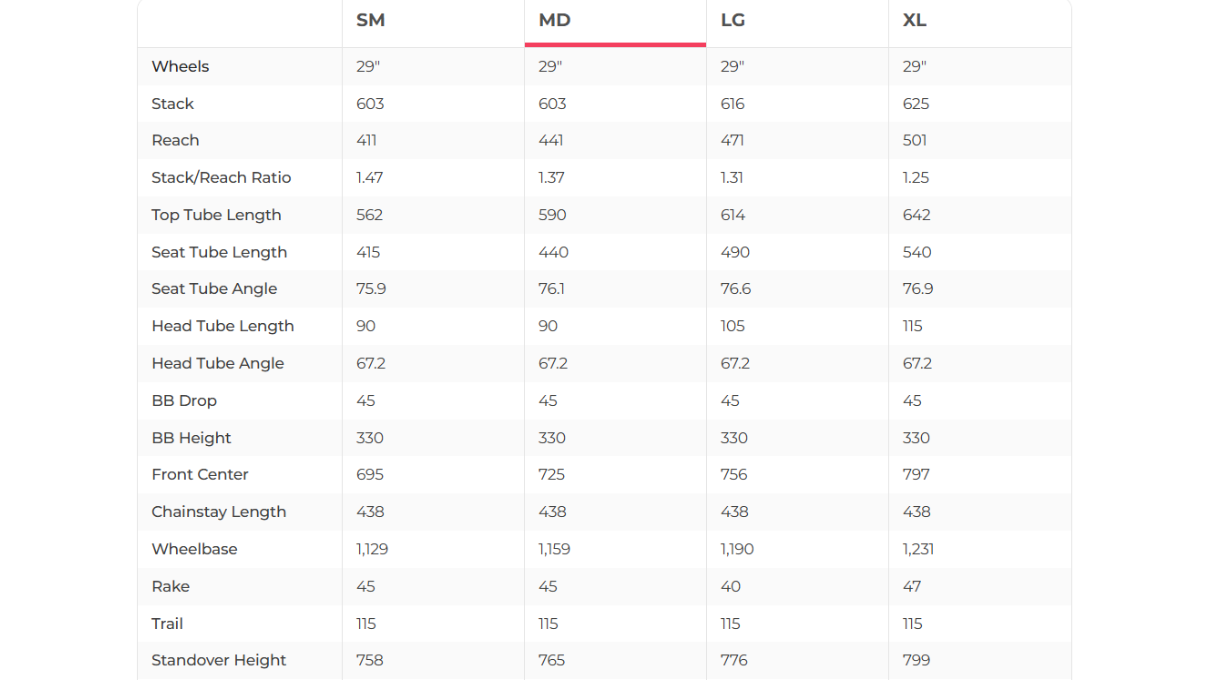1210x681 pixels.
Task: Select the MD Front Center value 725
Action: (552, 475)
